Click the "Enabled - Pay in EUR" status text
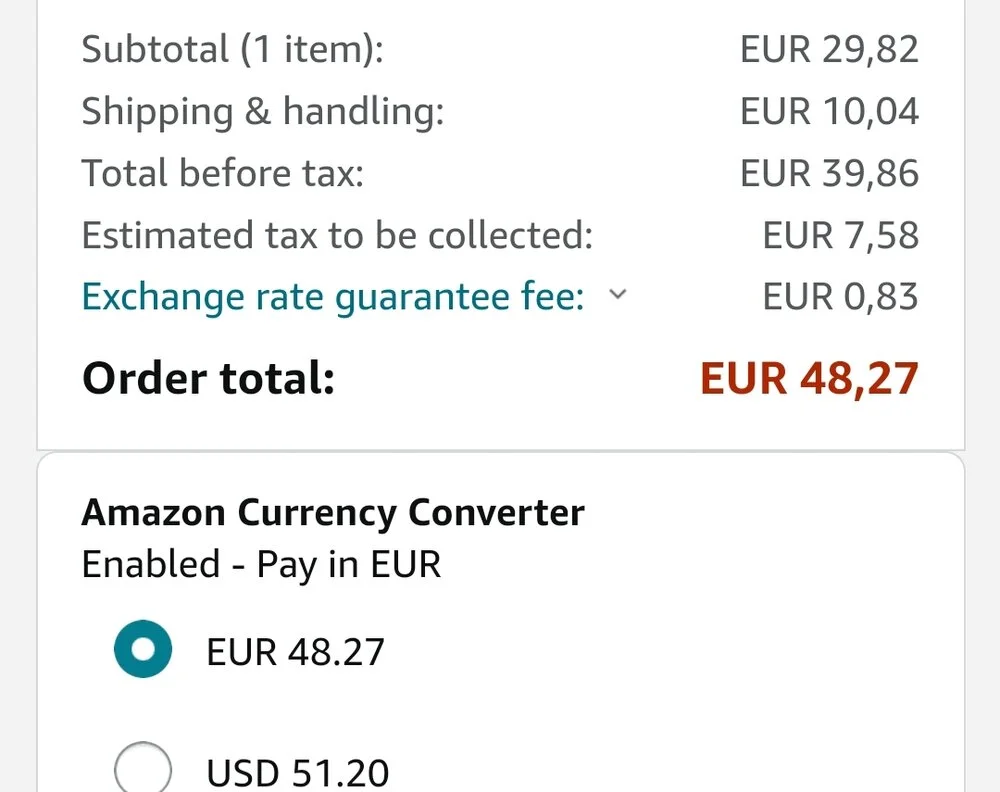 (261, 565)
